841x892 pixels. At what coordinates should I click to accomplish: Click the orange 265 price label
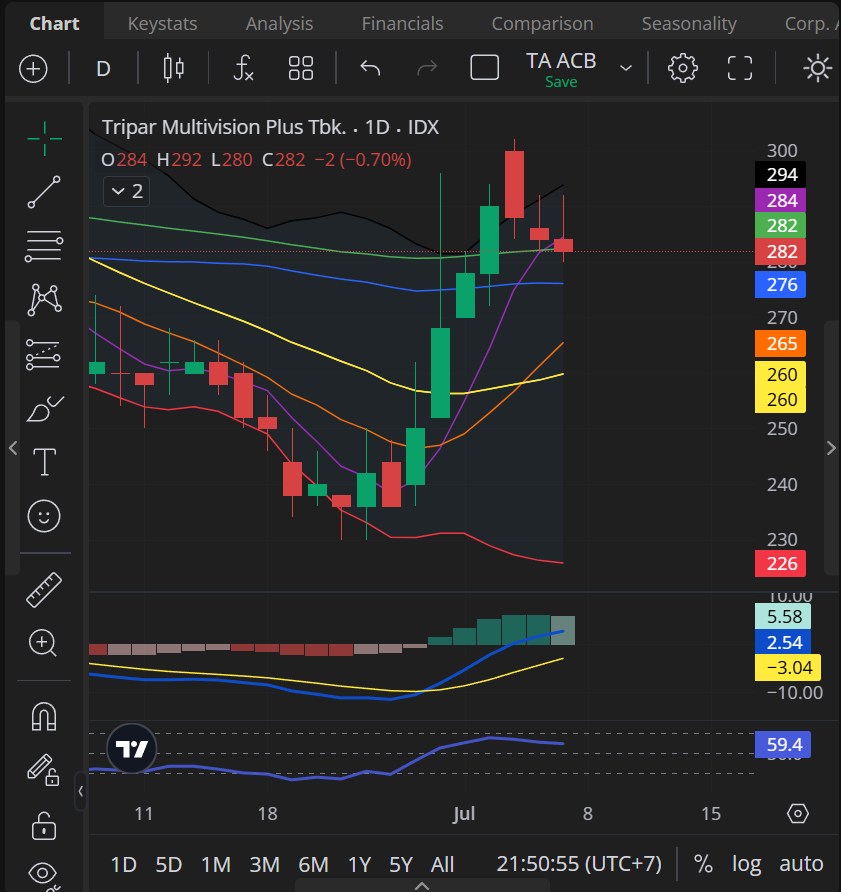pos(780,344)
